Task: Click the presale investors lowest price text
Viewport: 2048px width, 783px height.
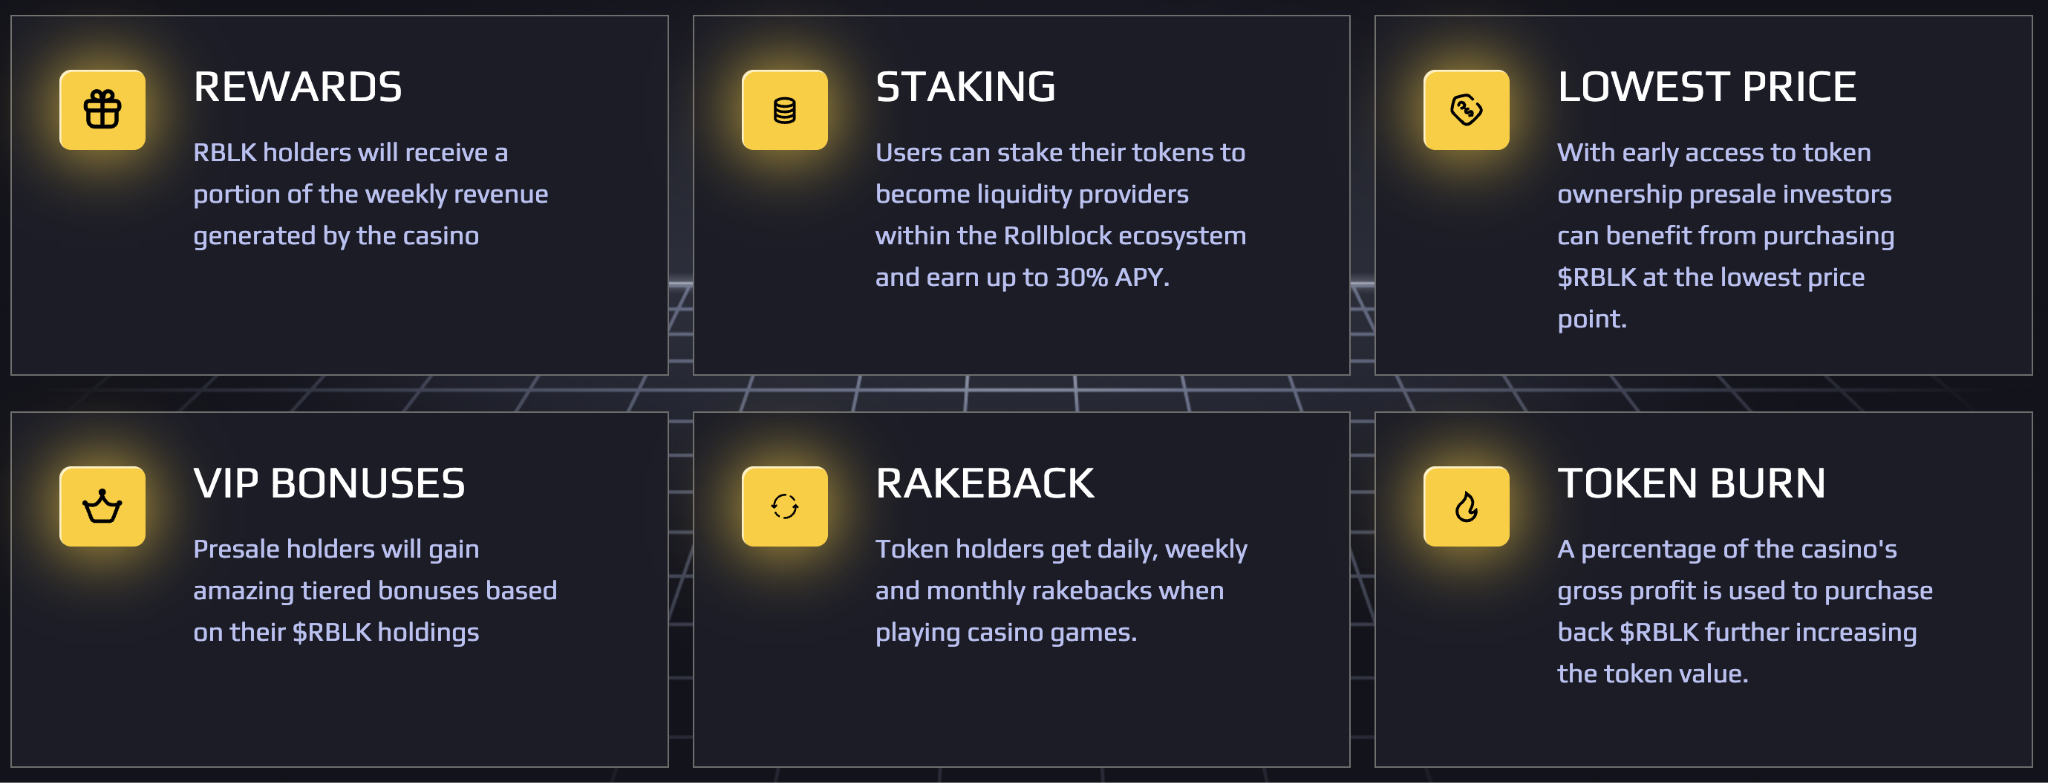Action: tap(1726, 236)
